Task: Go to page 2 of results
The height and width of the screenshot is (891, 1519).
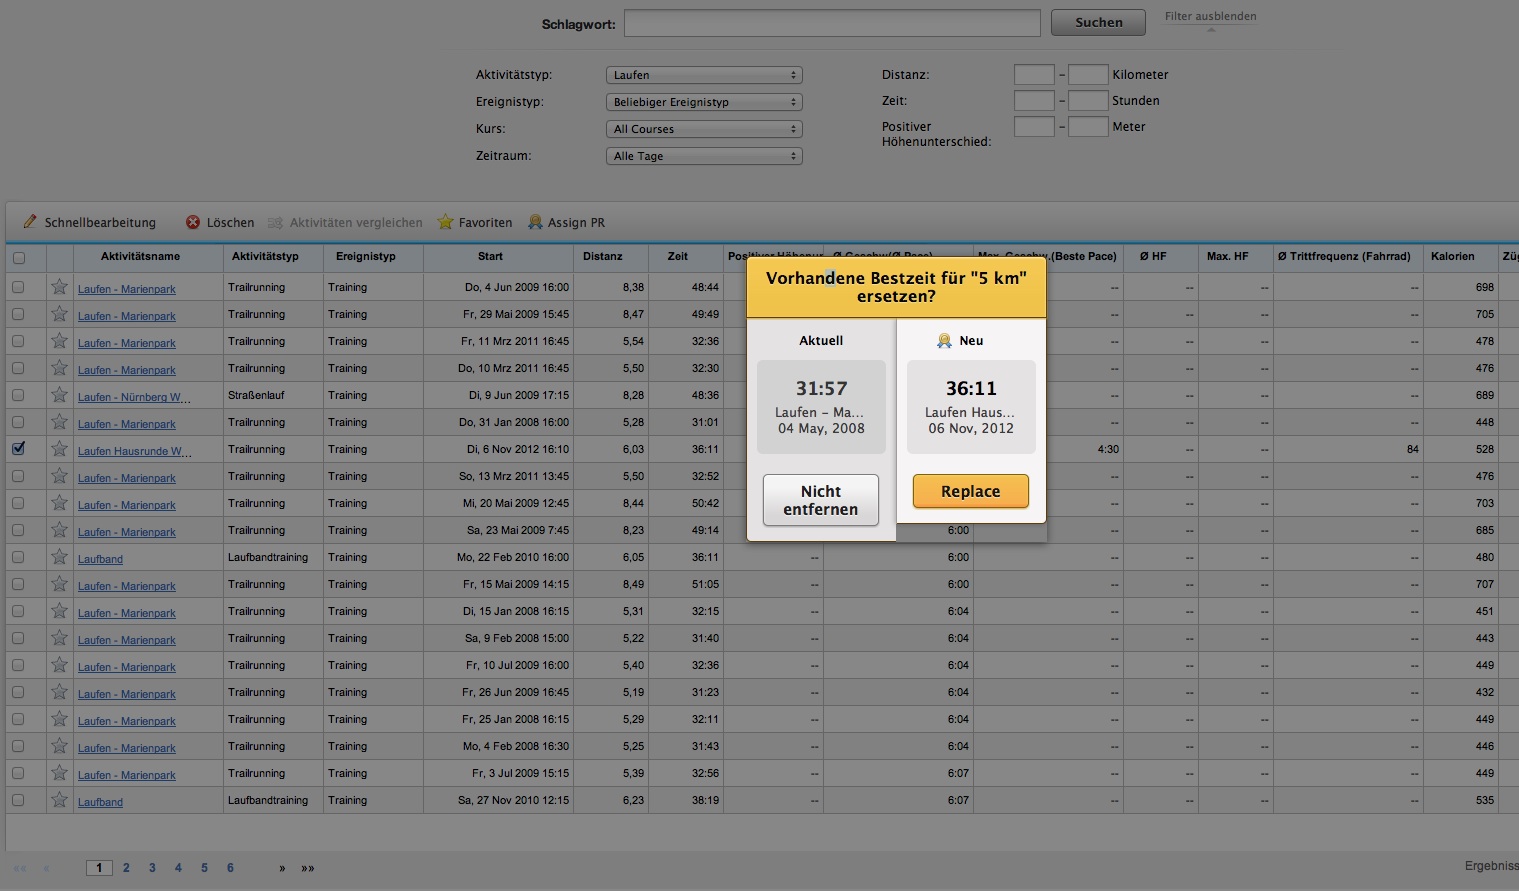Action: (x=126, y=868)
